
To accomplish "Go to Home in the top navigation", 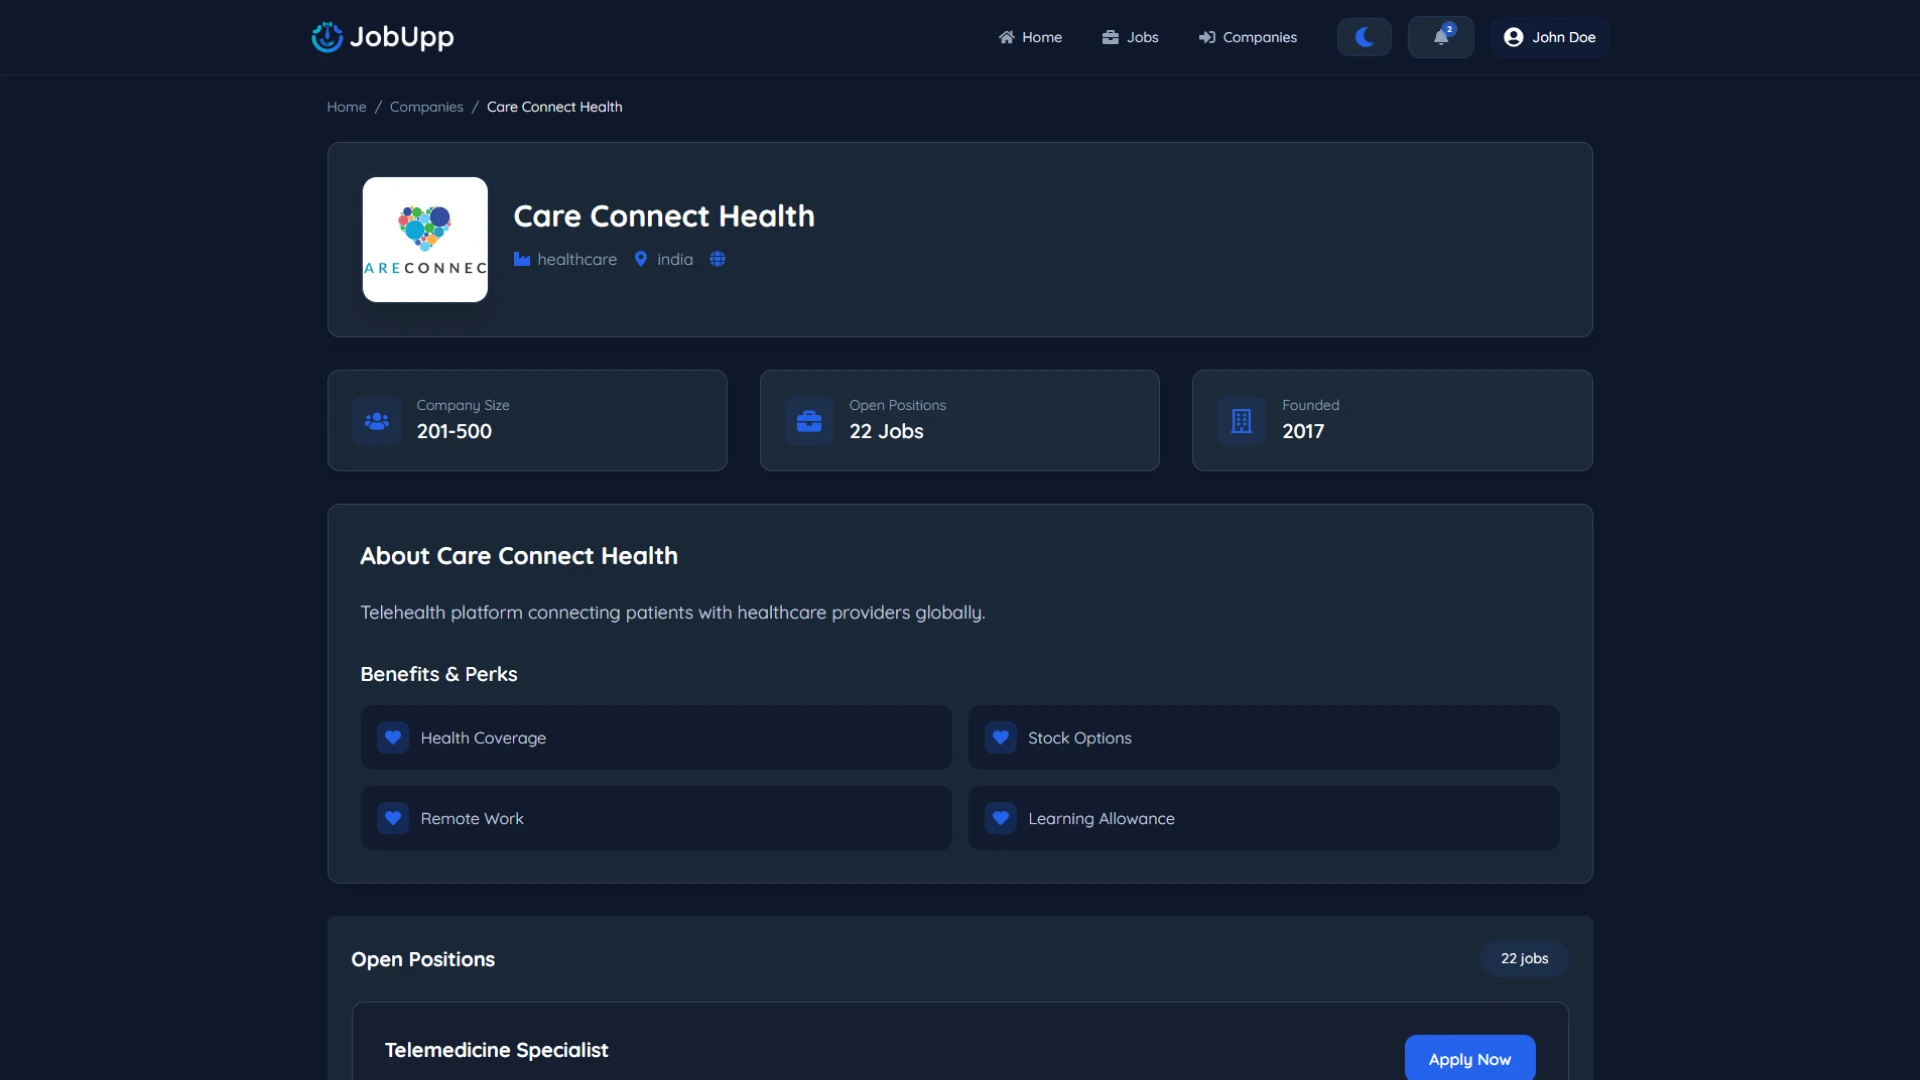I will click(1030, 37).
